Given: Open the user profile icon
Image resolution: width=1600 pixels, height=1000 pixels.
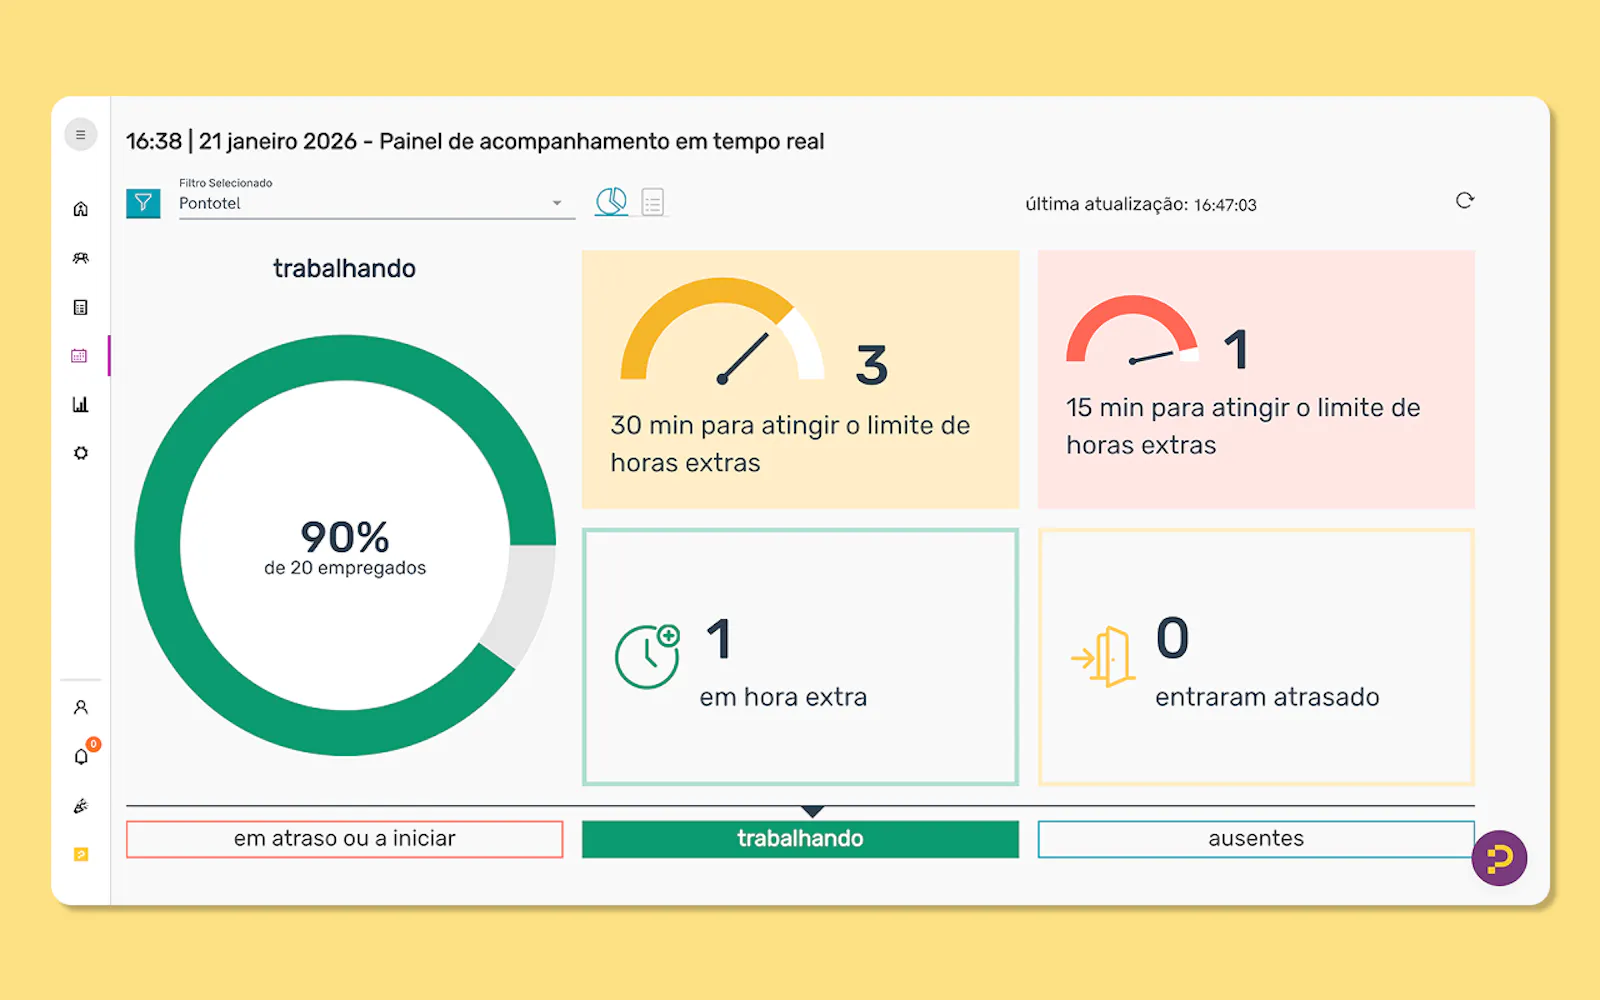Looking at the screenshot, I should [x=81, y=707].
